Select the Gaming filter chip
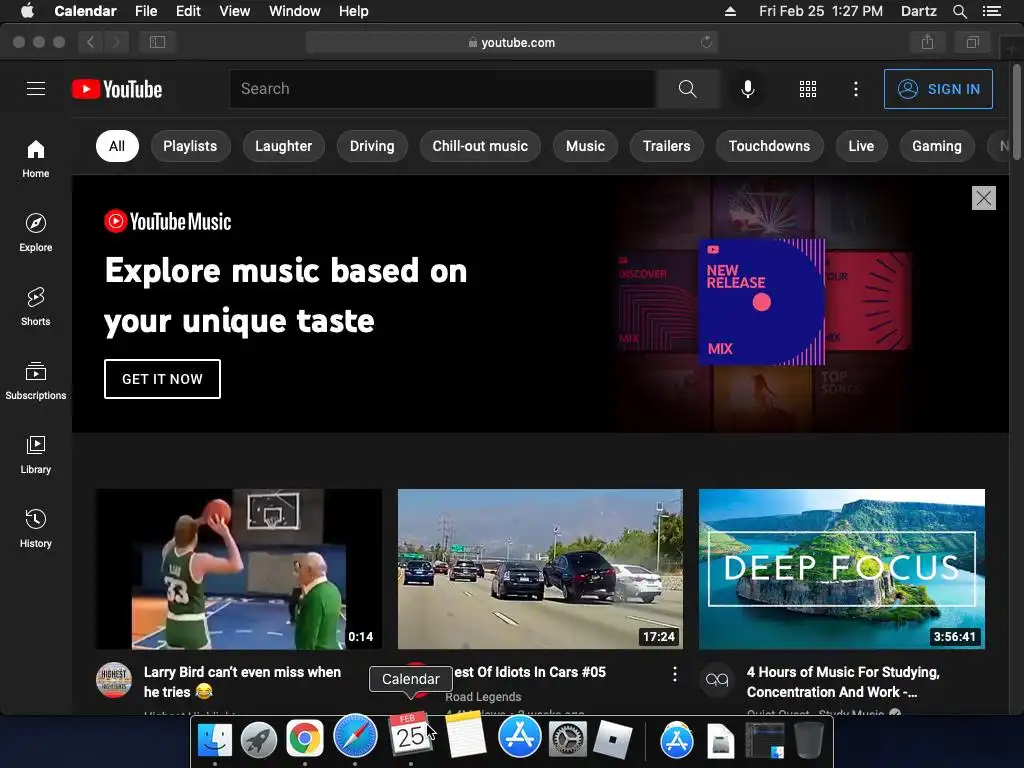The height and width of the screenshot is (768, 1024). coord(936,146)
